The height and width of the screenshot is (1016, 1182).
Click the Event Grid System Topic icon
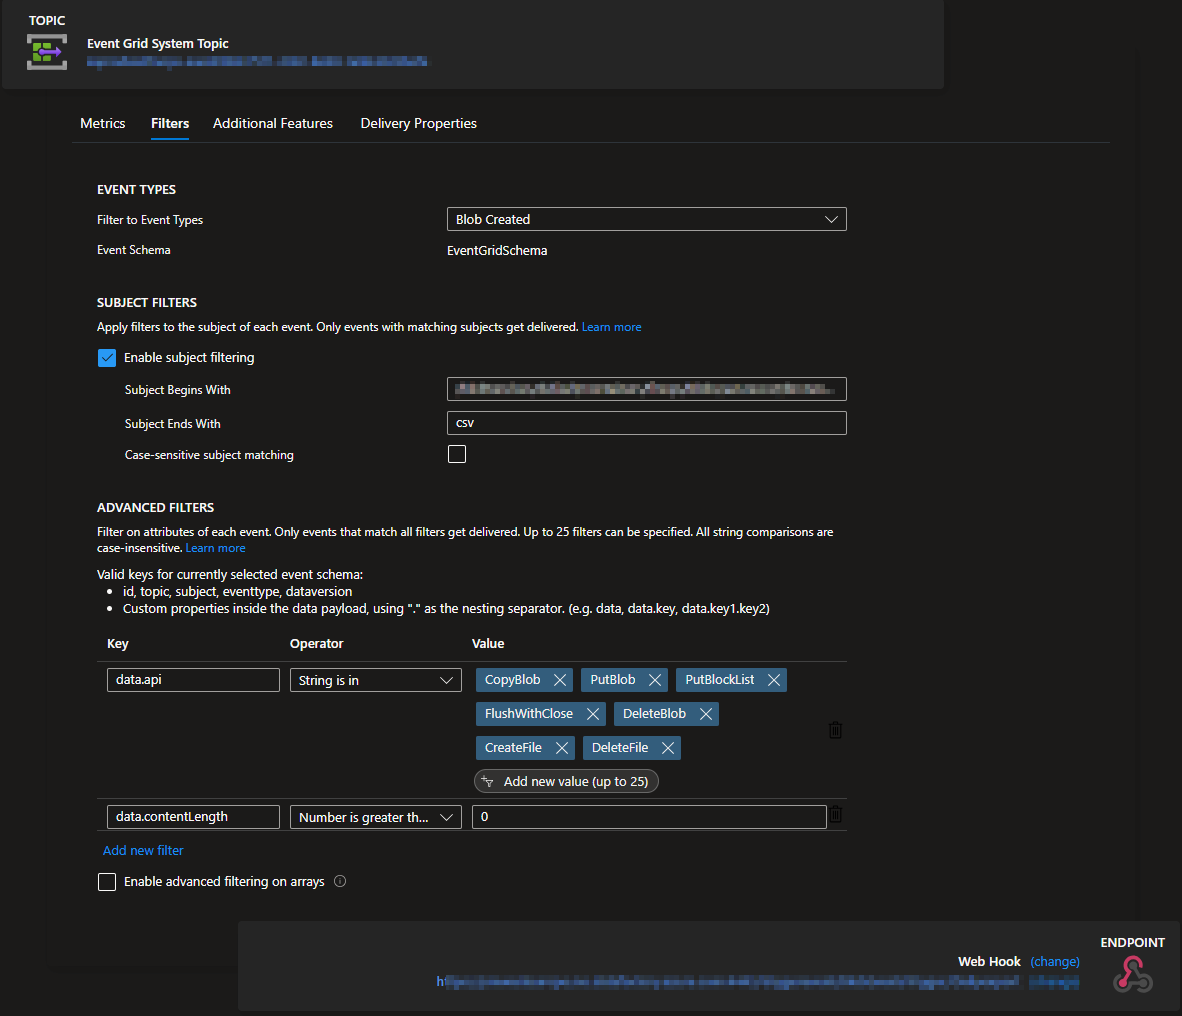47,52
